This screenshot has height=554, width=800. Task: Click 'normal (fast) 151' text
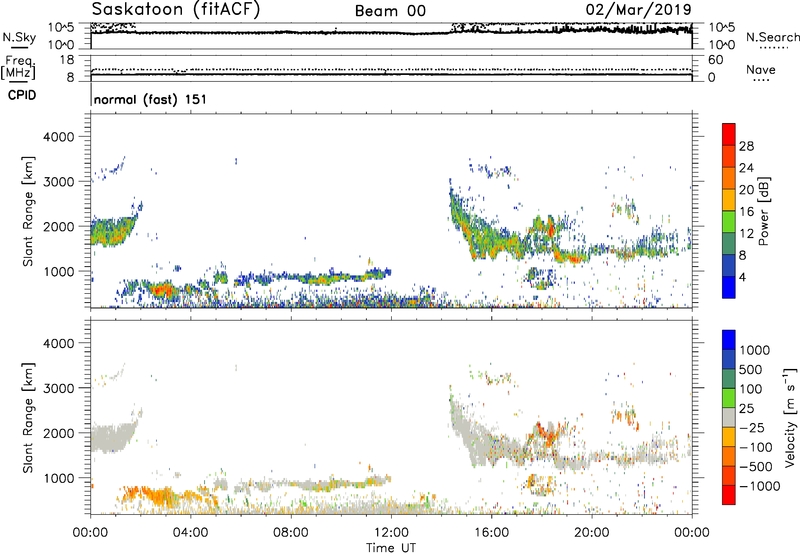(150, 99)
